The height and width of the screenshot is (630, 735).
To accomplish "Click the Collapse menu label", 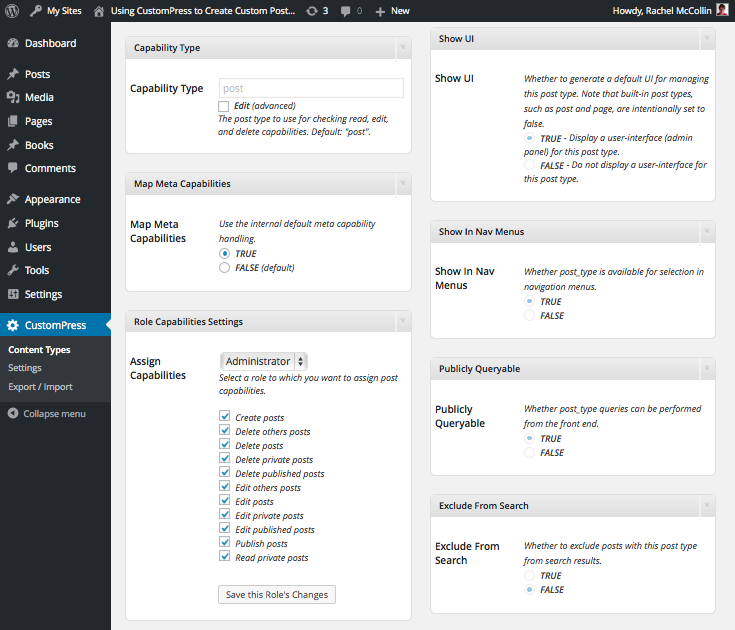I will click(x=54, y=413).
